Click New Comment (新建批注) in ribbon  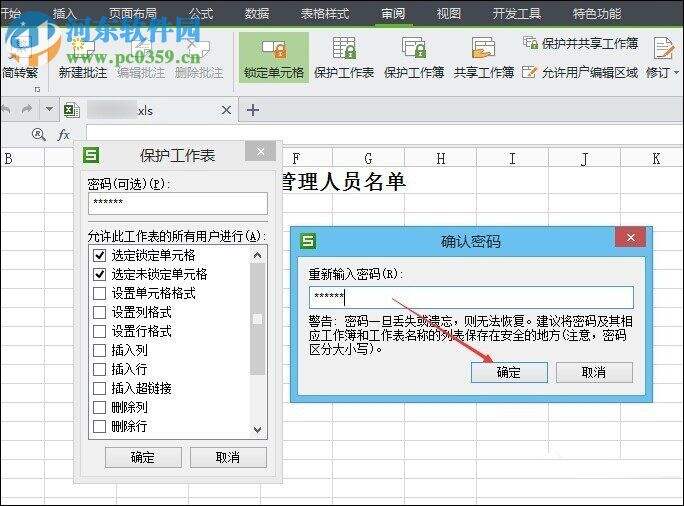tap(83, 58)
